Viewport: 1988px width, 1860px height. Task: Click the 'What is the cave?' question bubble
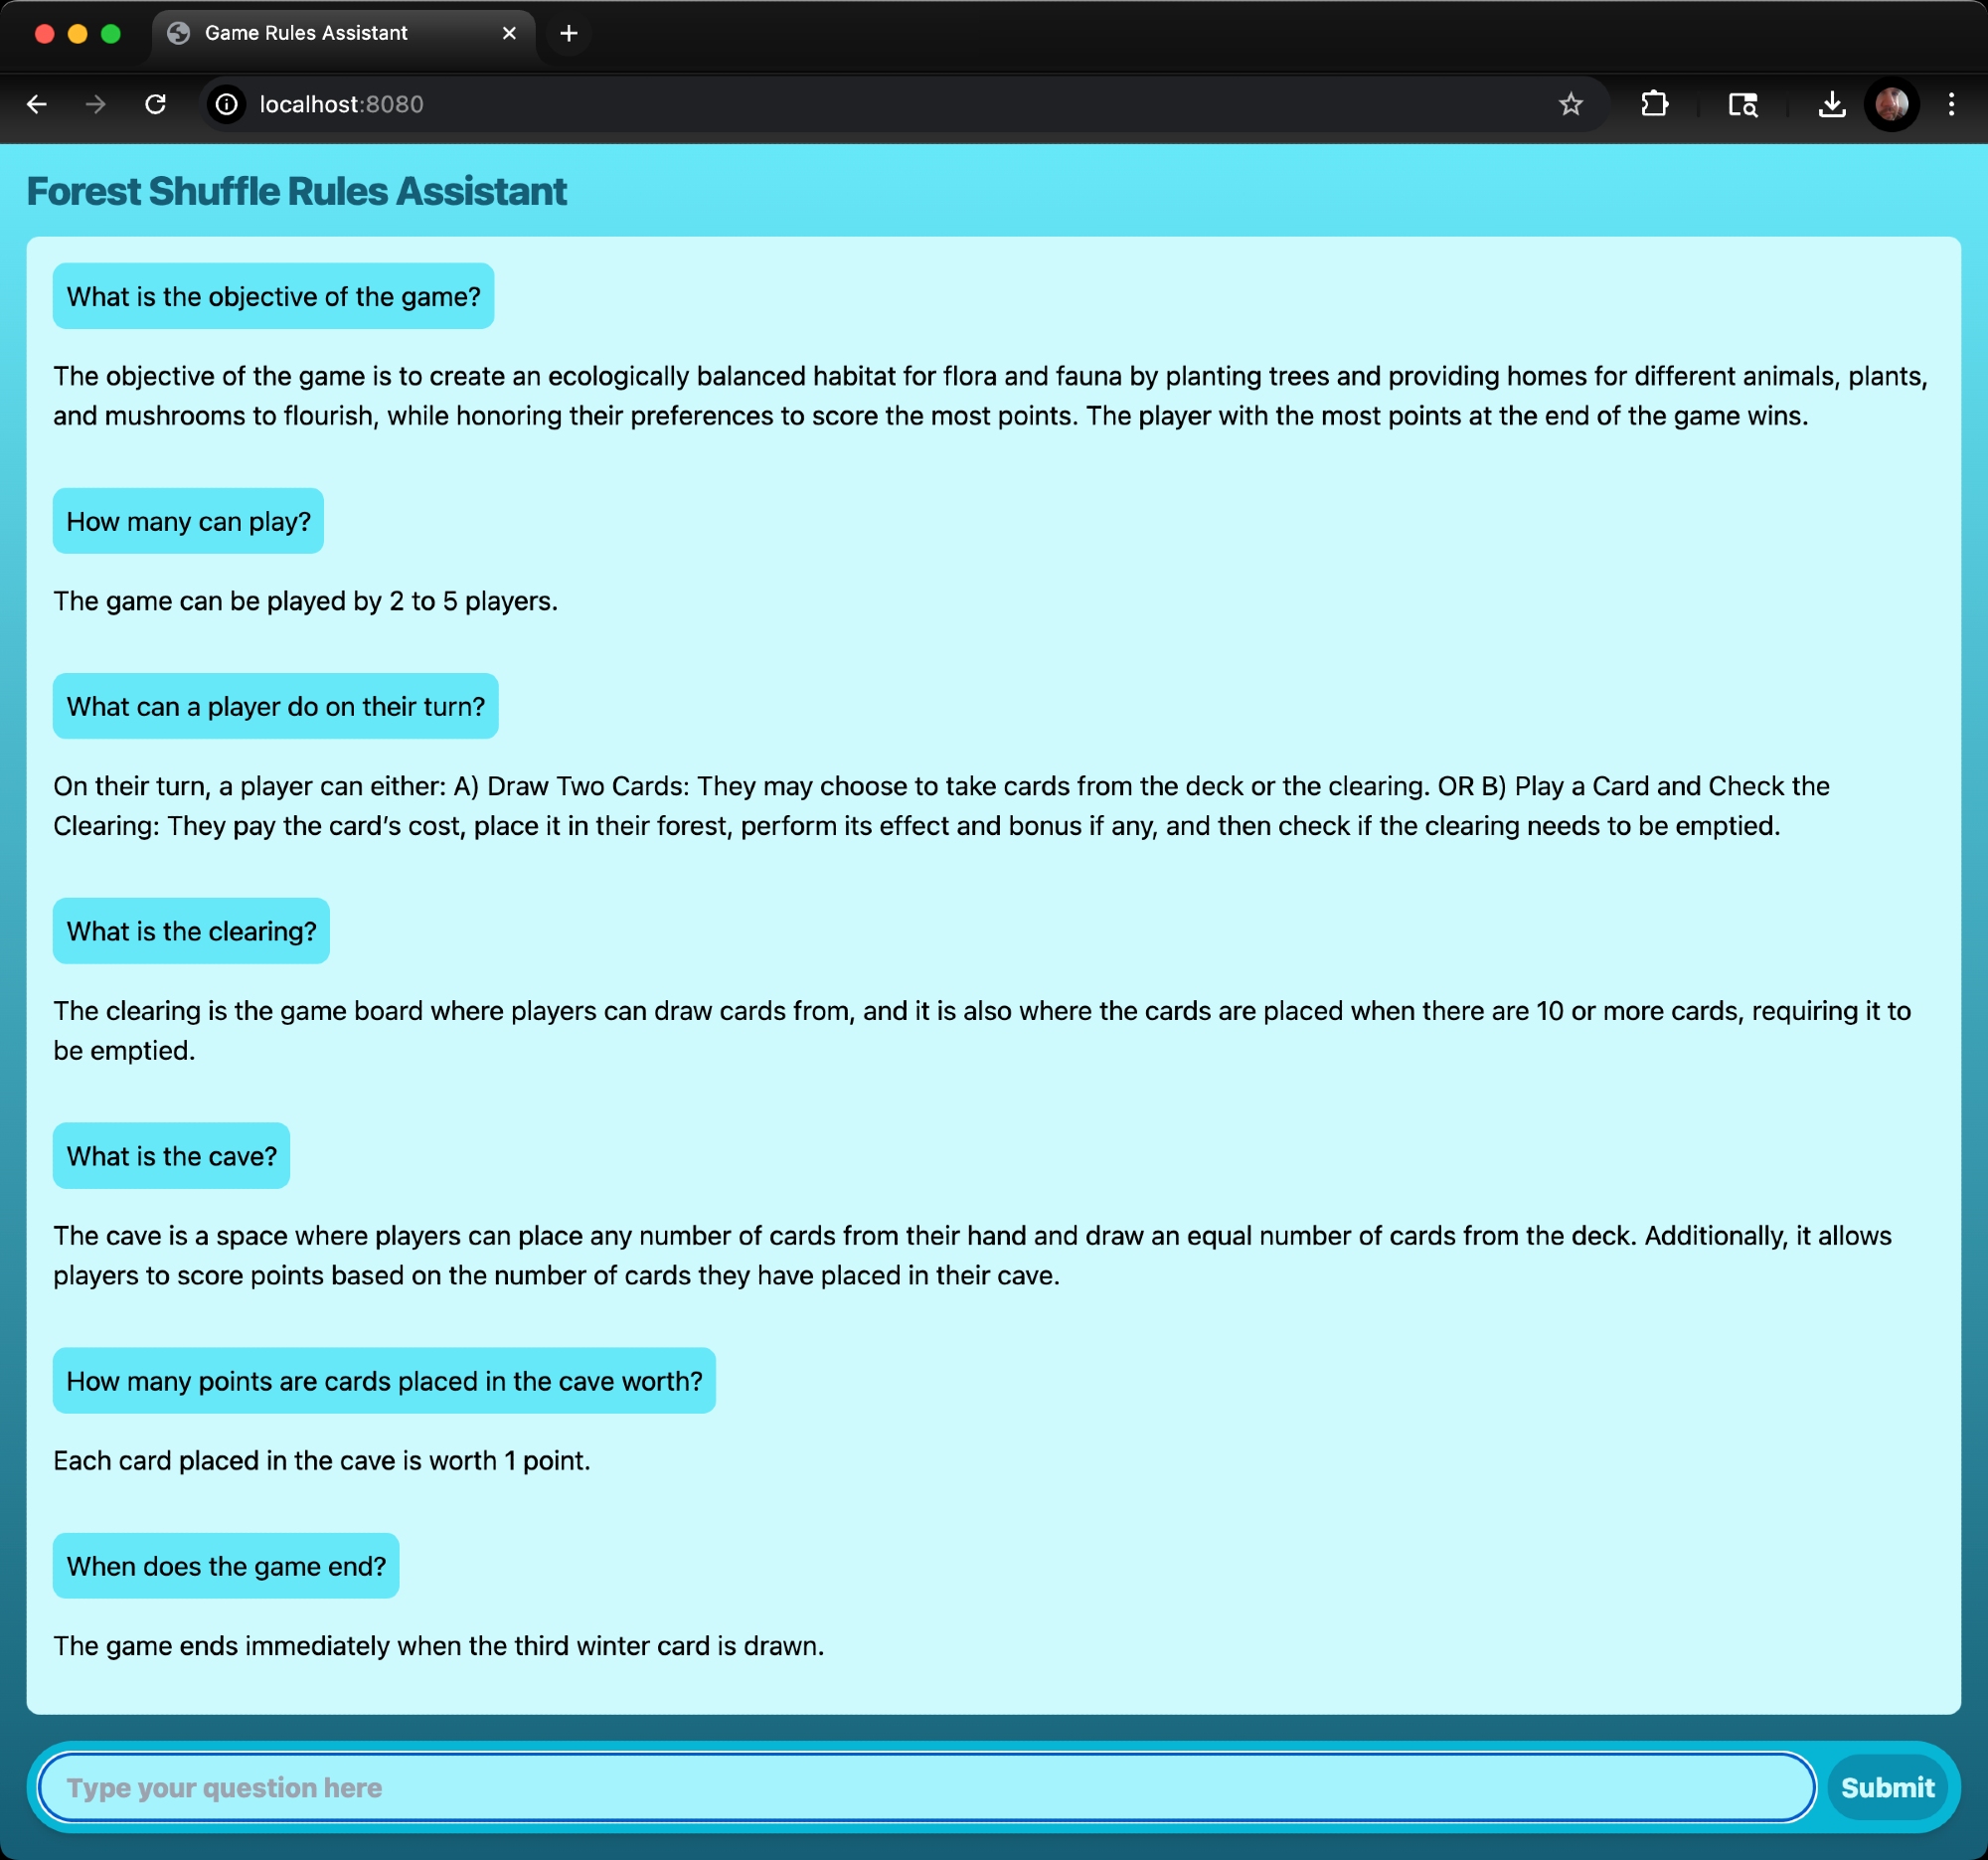click(171, 1156)
